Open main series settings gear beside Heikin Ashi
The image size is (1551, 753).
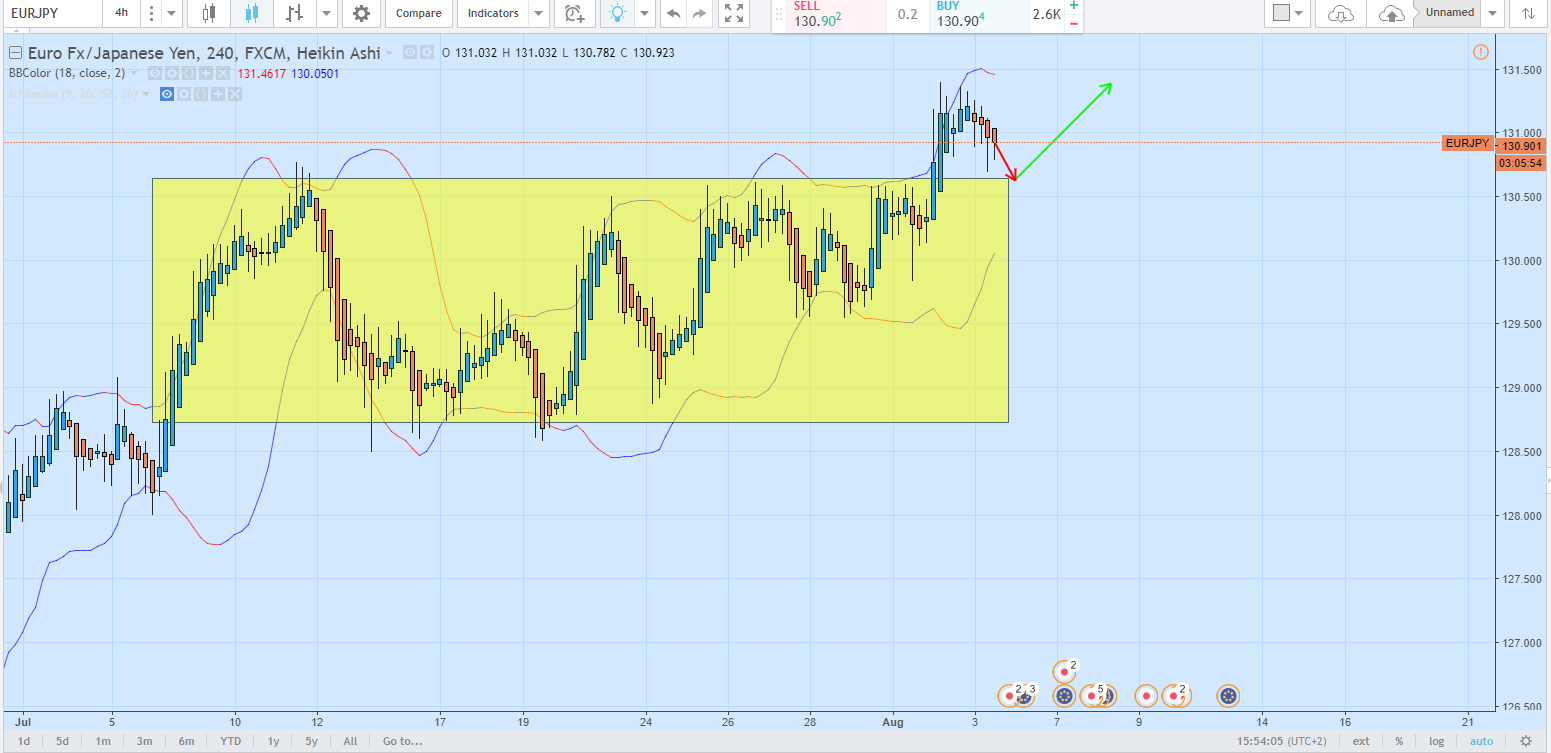427,52
